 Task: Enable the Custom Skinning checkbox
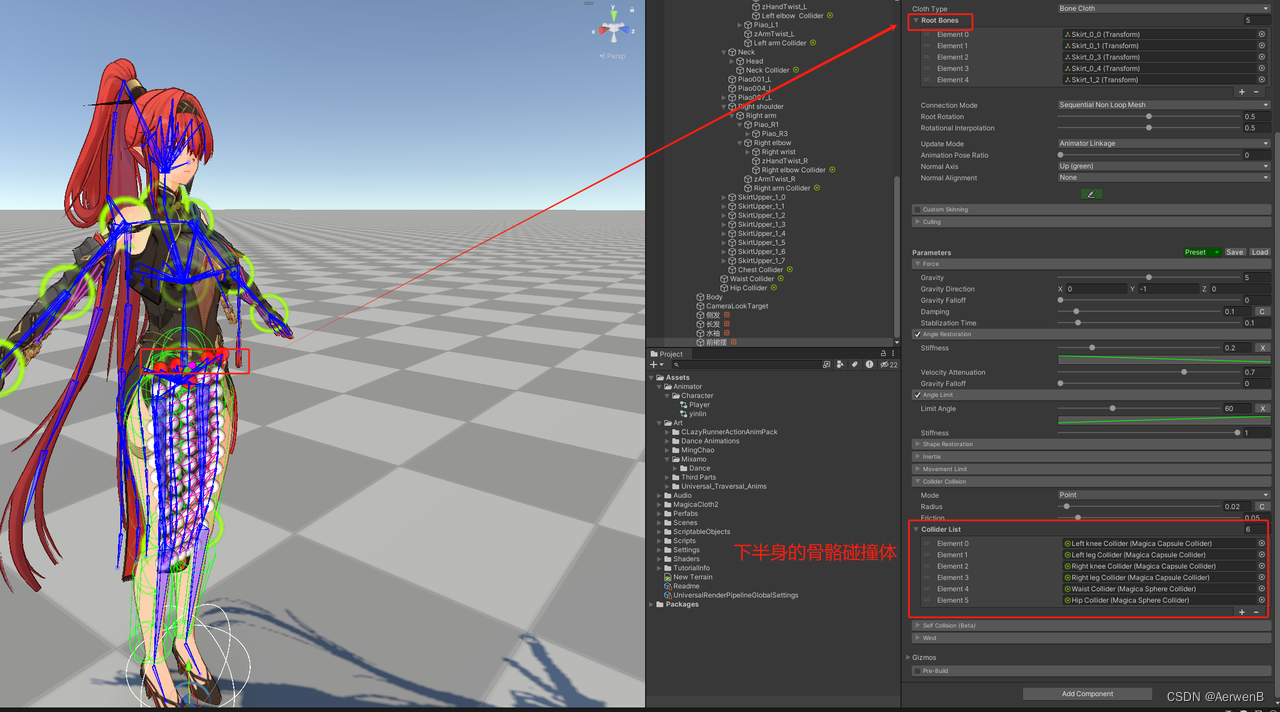tap(917, 210)
